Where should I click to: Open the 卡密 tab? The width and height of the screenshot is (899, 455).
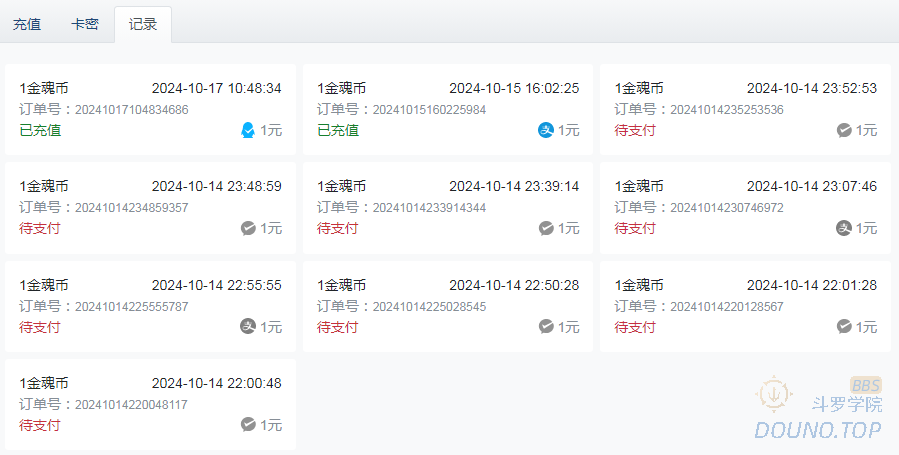pos(85,24)
